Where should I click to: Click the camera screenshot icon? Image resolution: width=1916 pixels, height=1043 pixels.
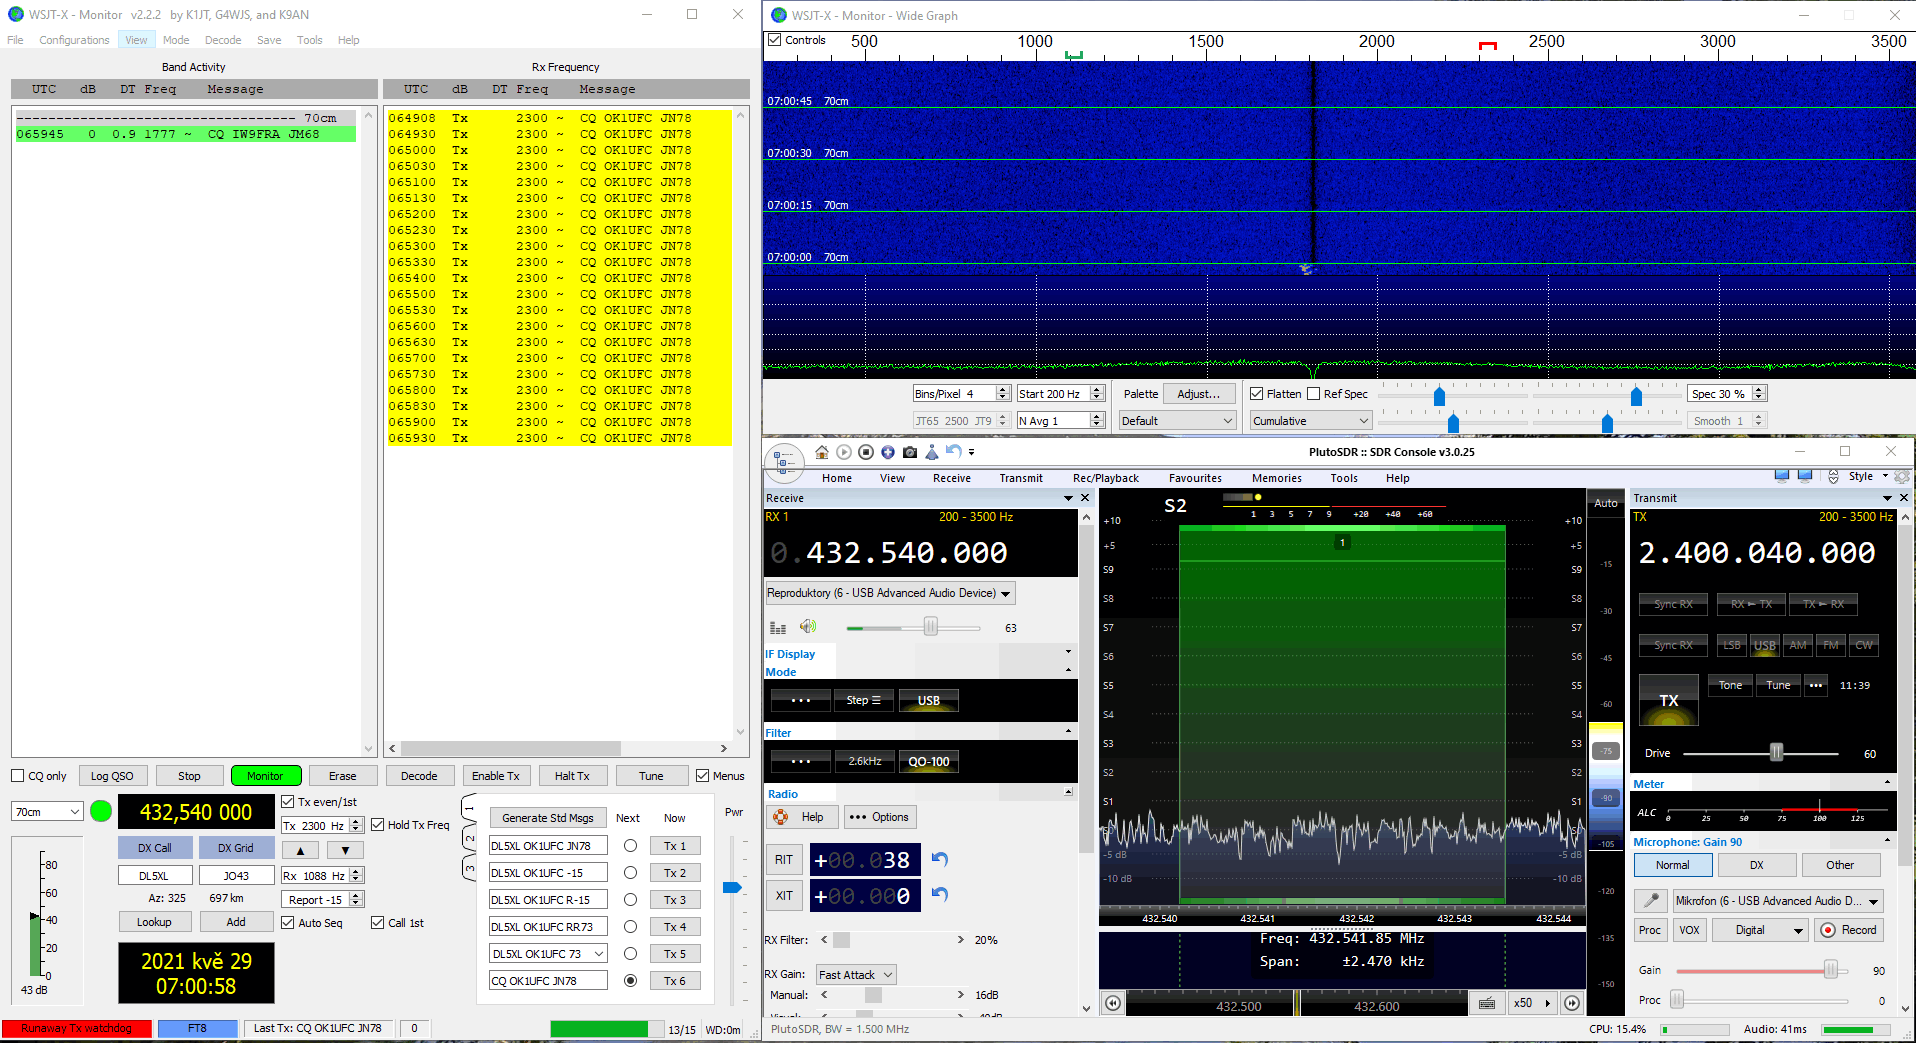pyautogui.click(x=909, y=452)
